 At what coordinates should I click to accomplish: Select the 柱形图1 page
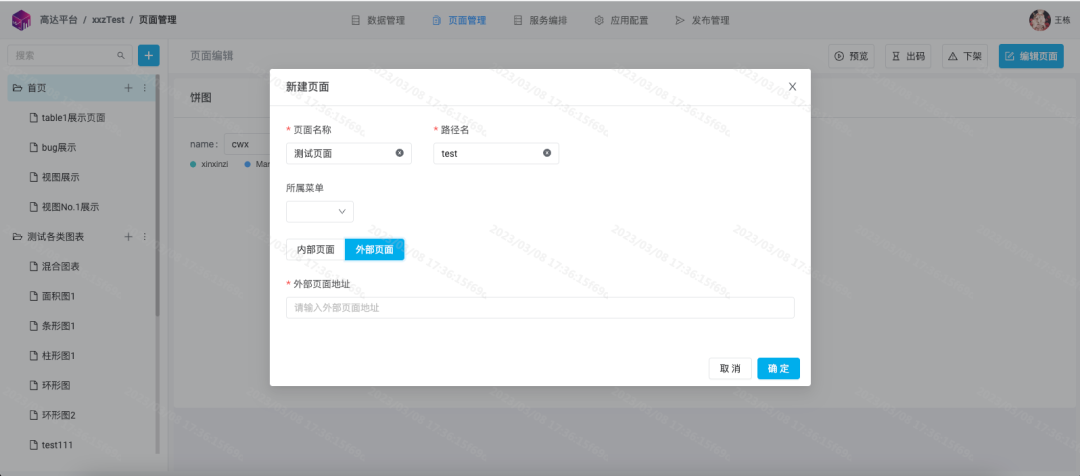[58, 356]
